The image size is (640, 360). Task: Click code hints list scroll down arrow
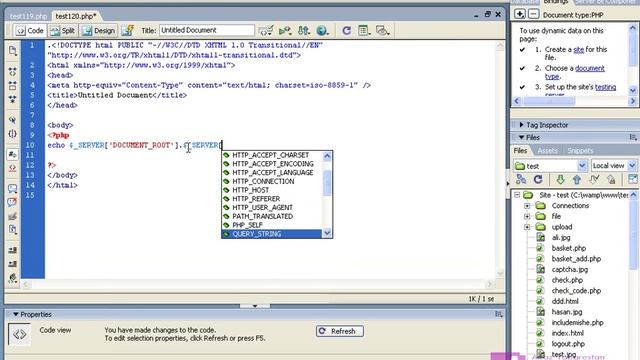pos(327,233)
